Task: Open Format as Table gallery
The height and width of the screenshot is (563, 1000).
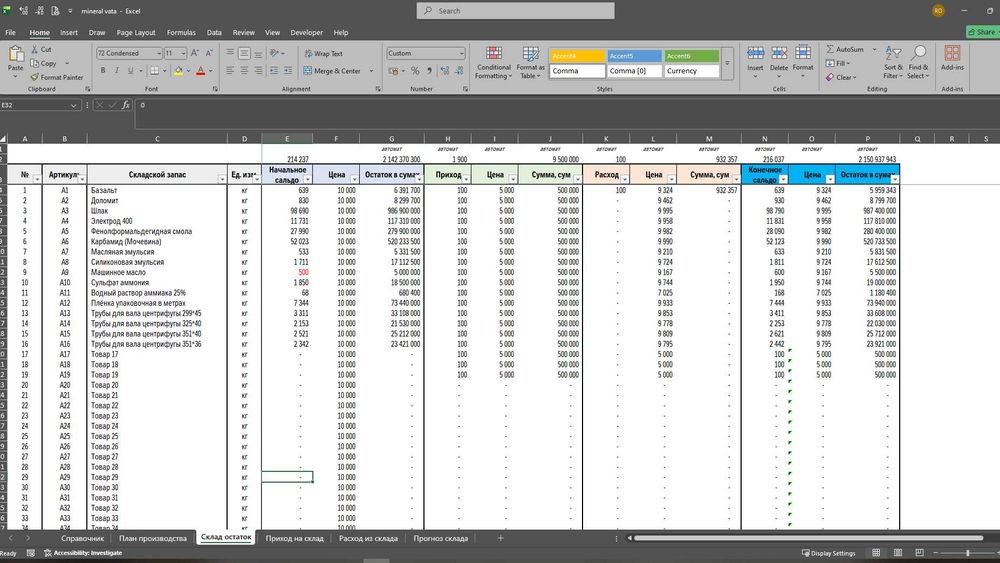Action: coord(531,62)
